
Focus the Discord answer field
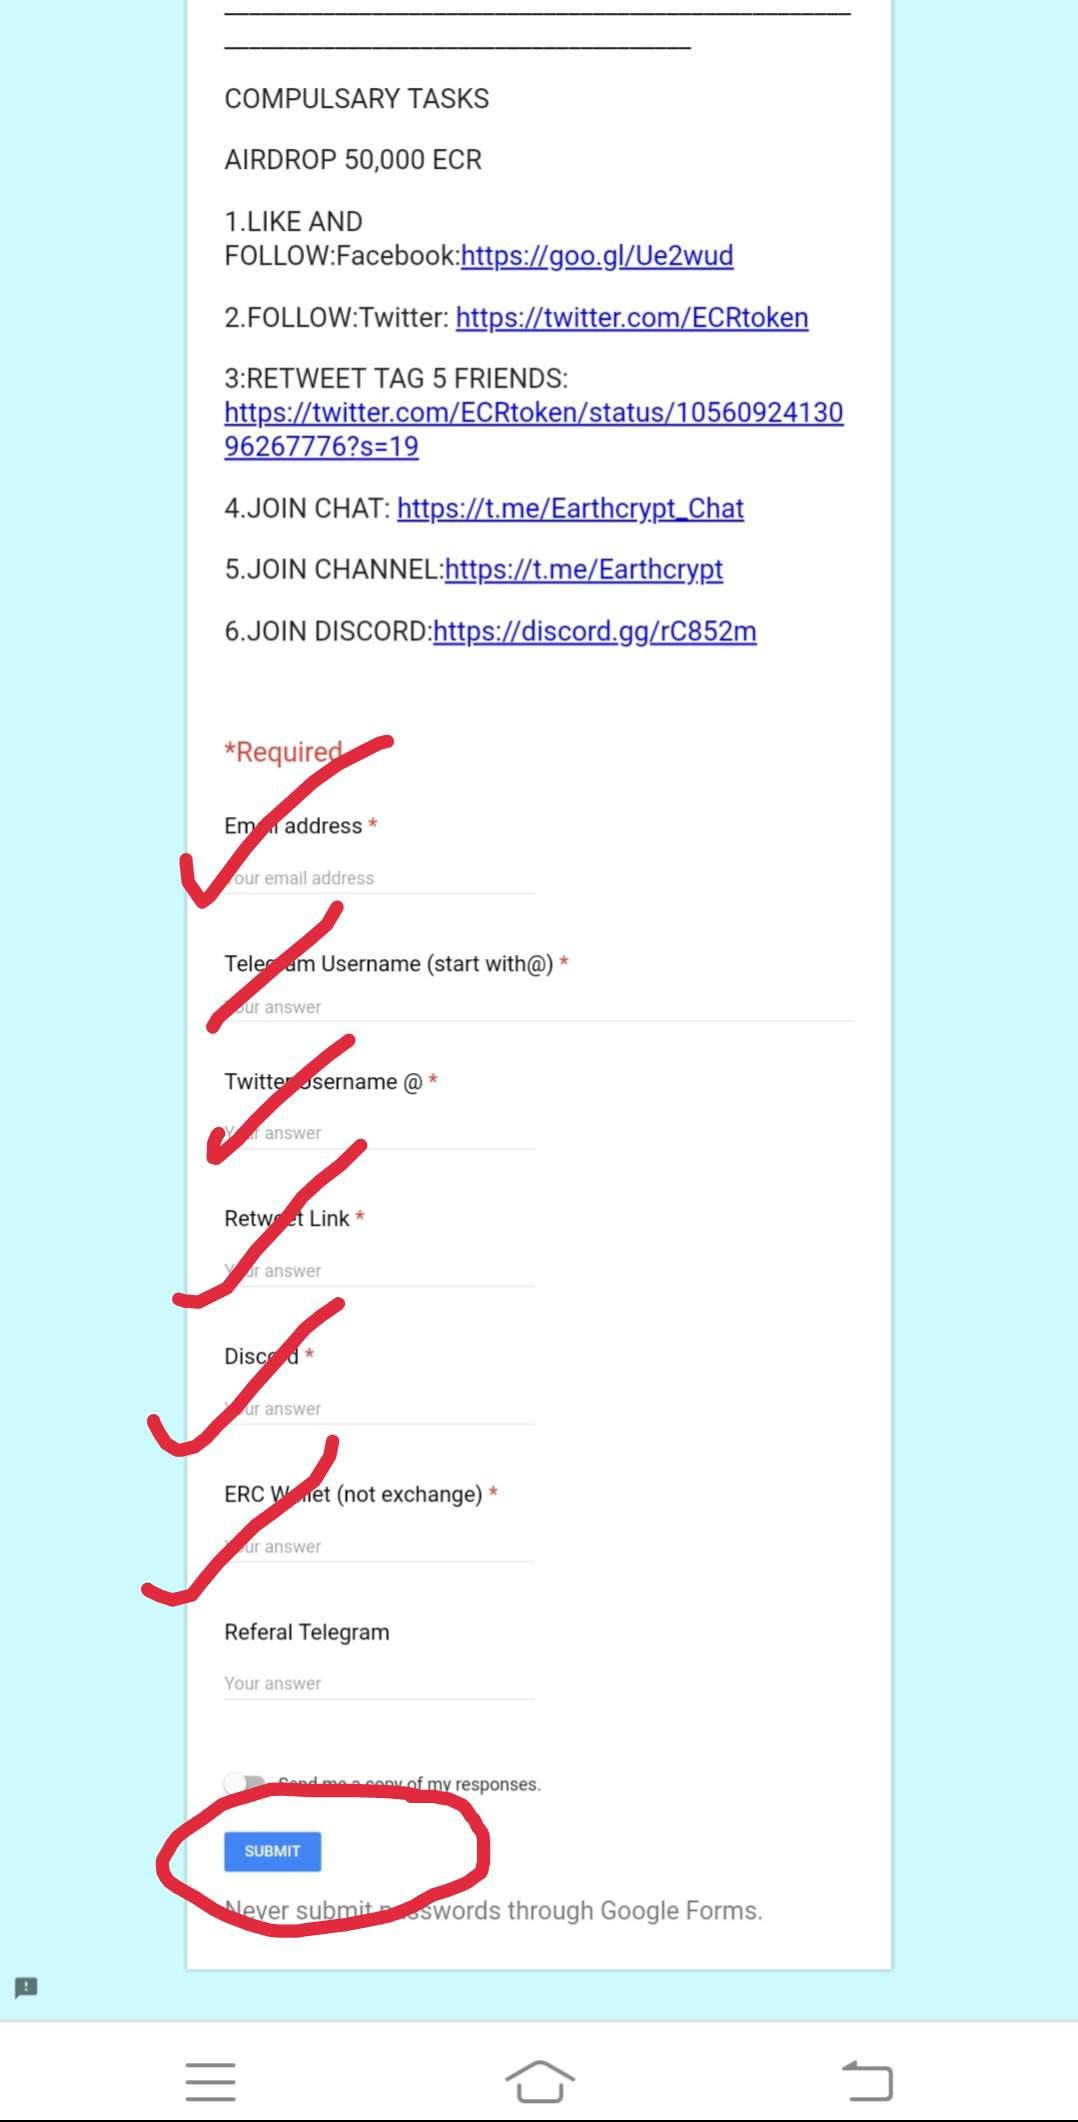pyautogui.click(x=379, y=1409)
